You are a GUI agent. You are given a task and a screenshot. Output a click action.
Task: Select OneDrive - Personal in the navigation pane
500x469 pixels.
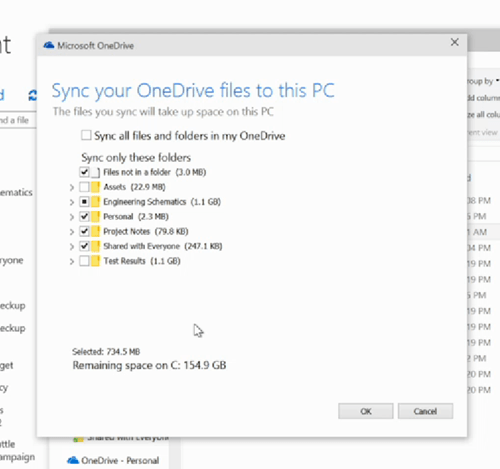point(113,460)
